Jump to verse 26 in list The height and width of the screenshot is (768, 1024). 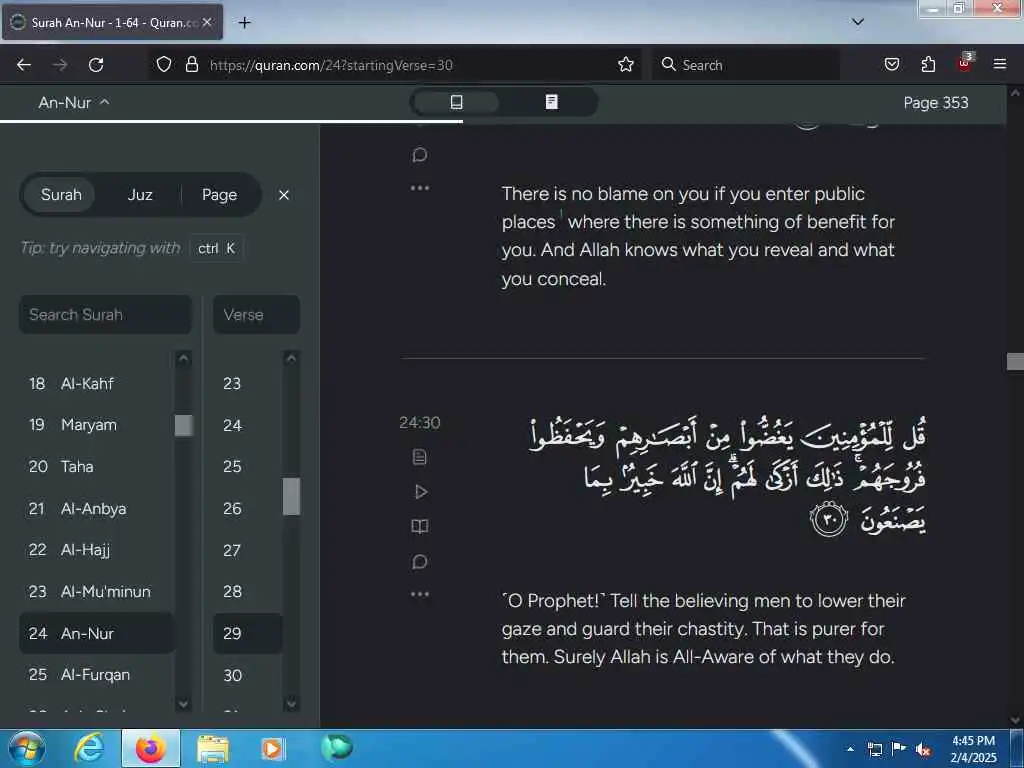[248, 508]
